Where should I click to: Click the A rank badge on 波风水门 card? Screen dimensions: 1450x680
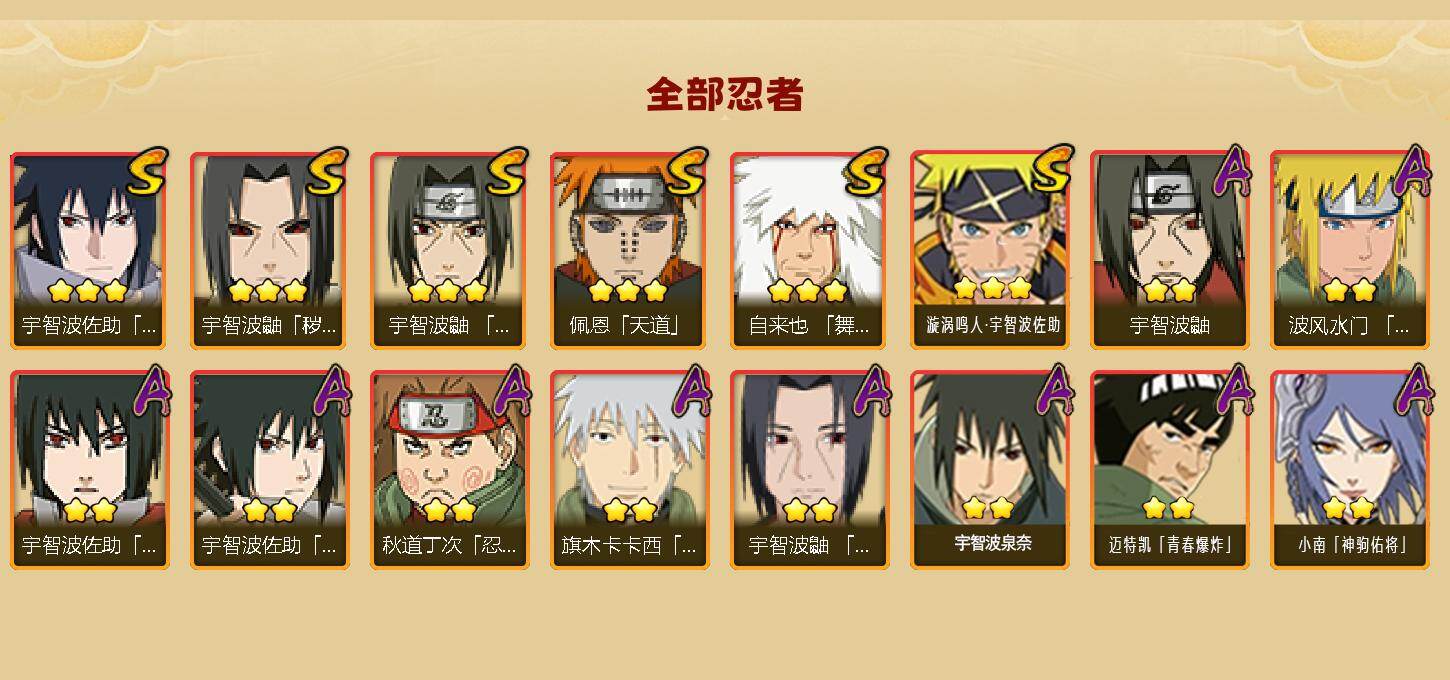(x=1412, y=171)
